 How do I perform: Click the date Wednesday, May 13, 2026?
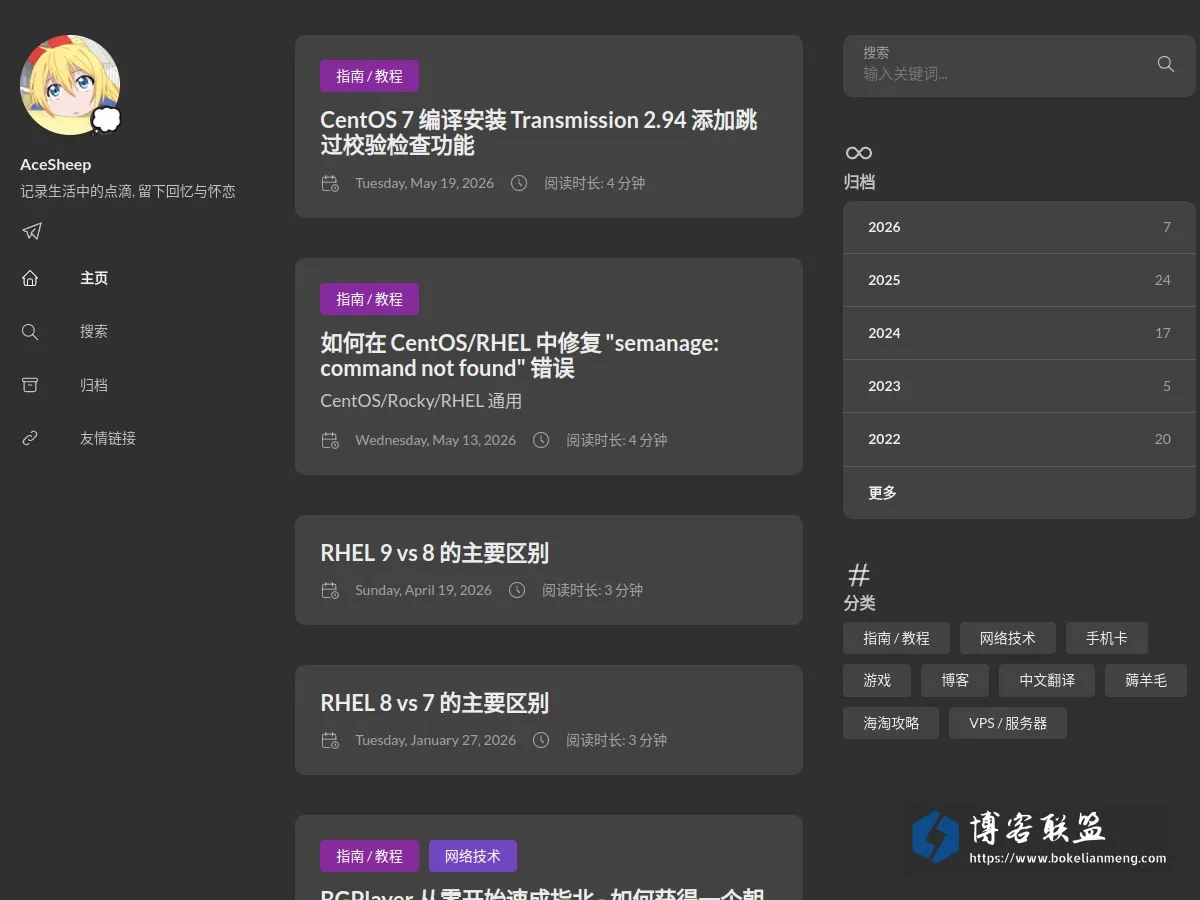pyautogui.click(x=435, y=440)
